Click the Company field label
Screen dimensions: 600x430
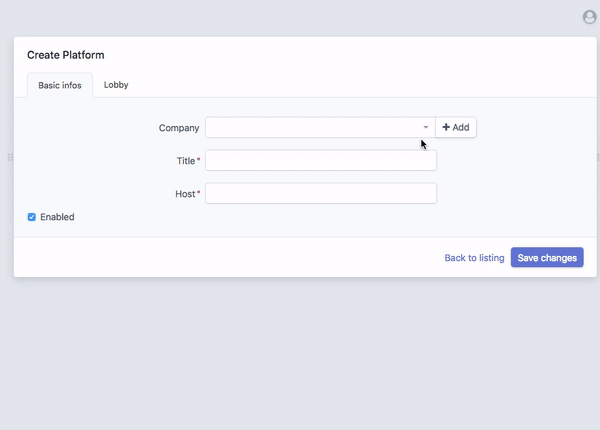(179, 128)
